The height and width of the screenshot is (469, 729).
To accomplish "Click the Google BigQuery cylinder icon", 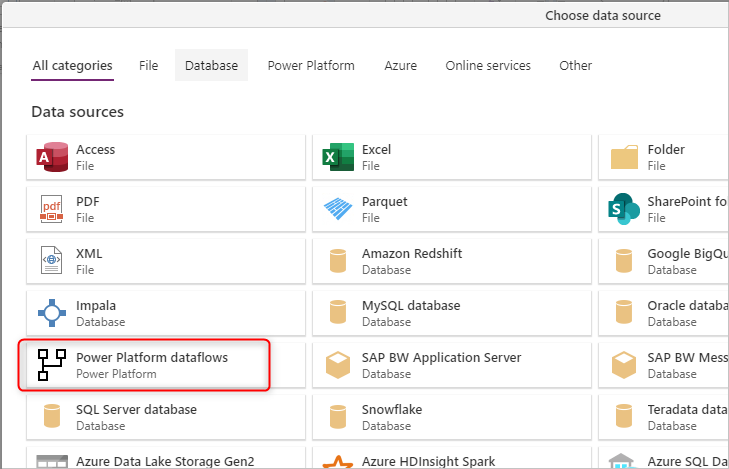I will (624, 261).
